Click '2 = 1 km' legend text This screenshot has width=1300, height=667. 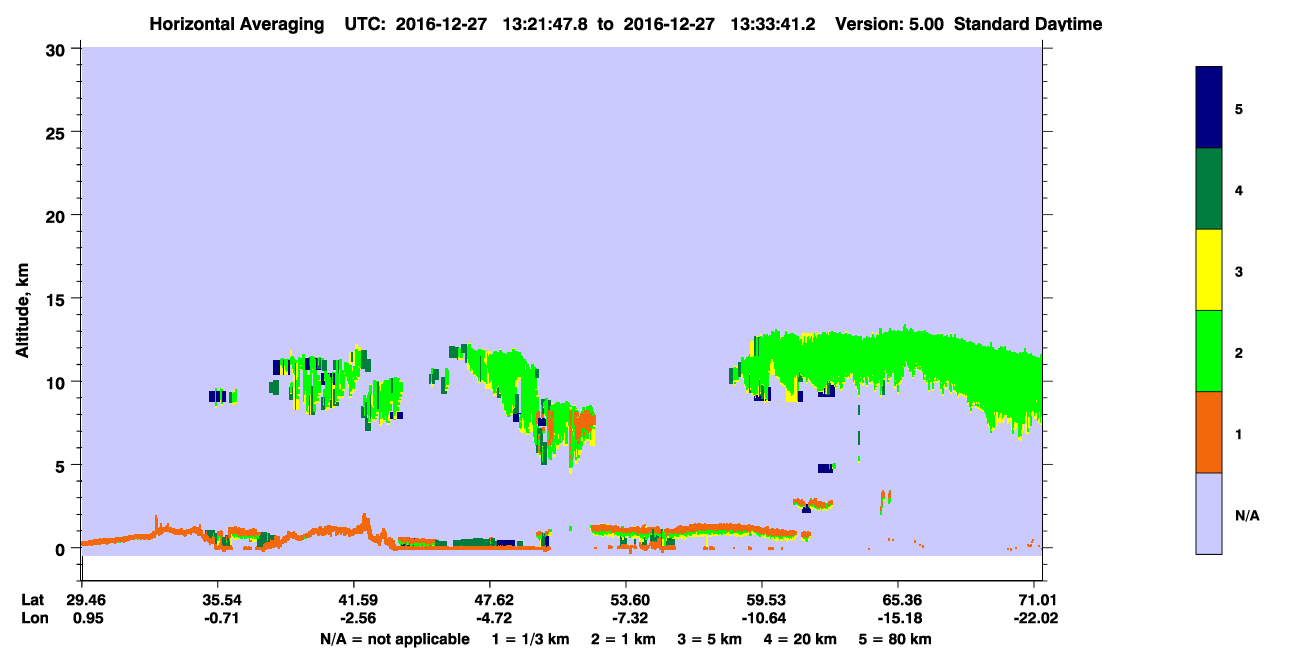[x=623, y=639]
